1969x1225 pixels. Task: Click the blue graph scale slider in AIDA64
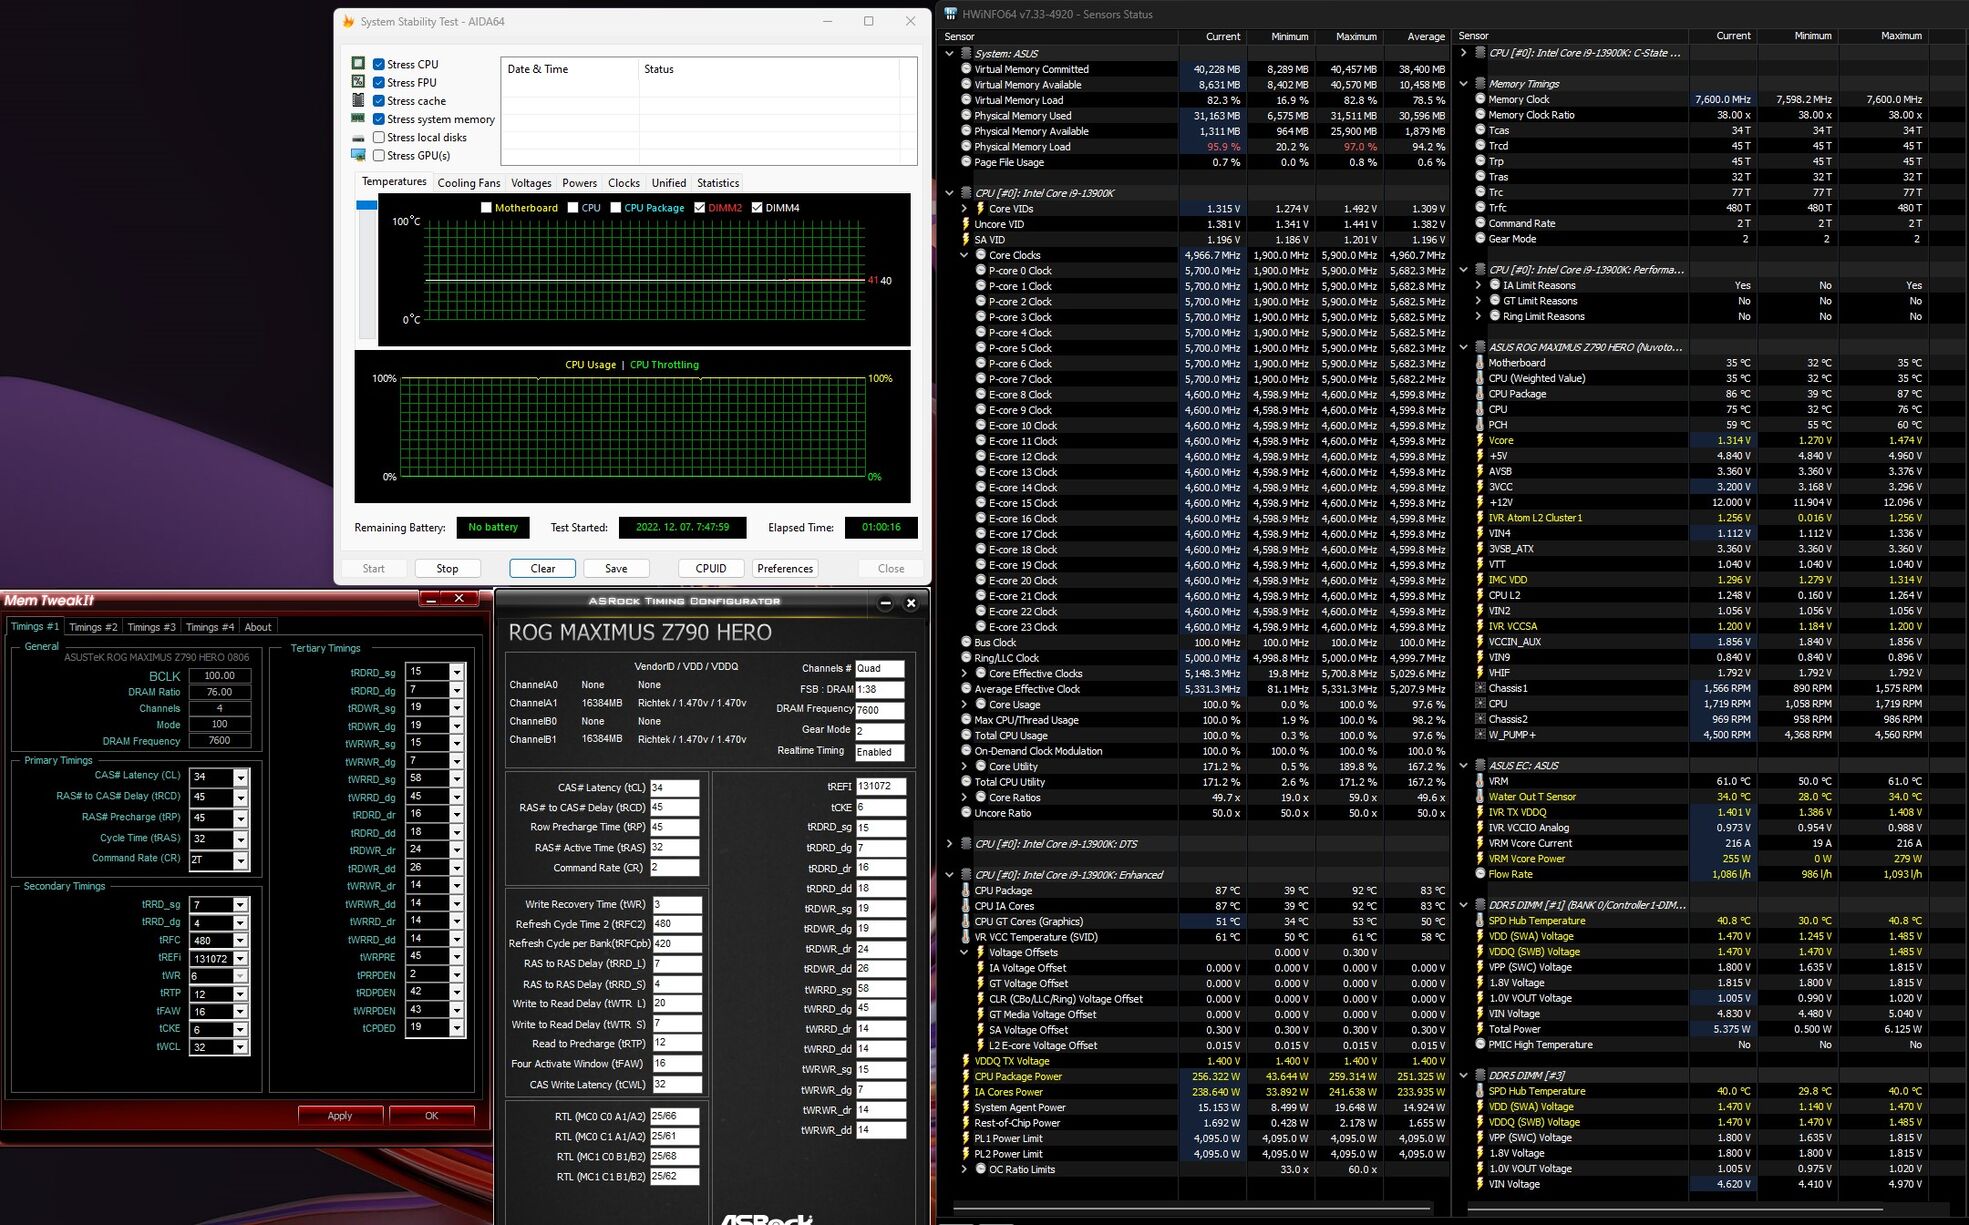pos(367,205)
